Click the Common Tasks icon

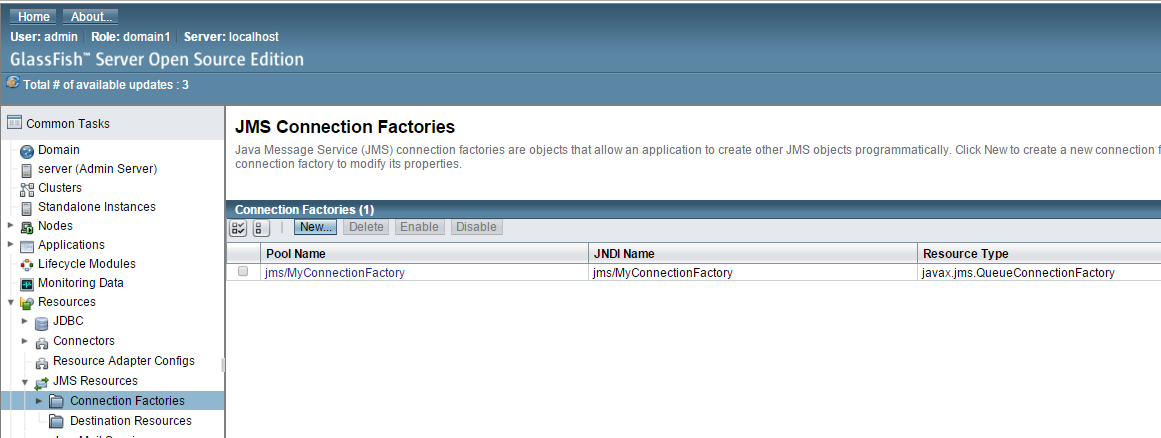click(x=14, y=124)
